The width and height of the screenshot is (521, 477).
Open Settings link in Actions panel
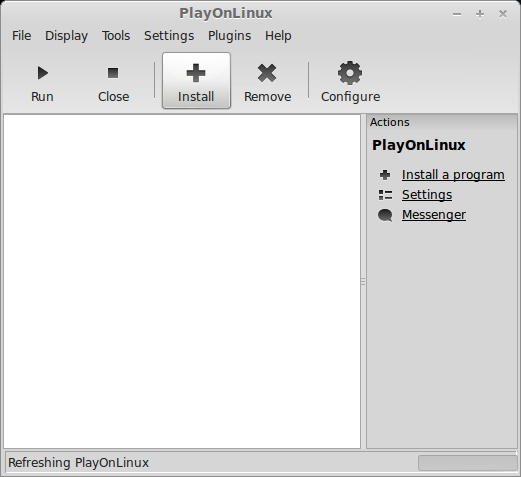[427, 195]
